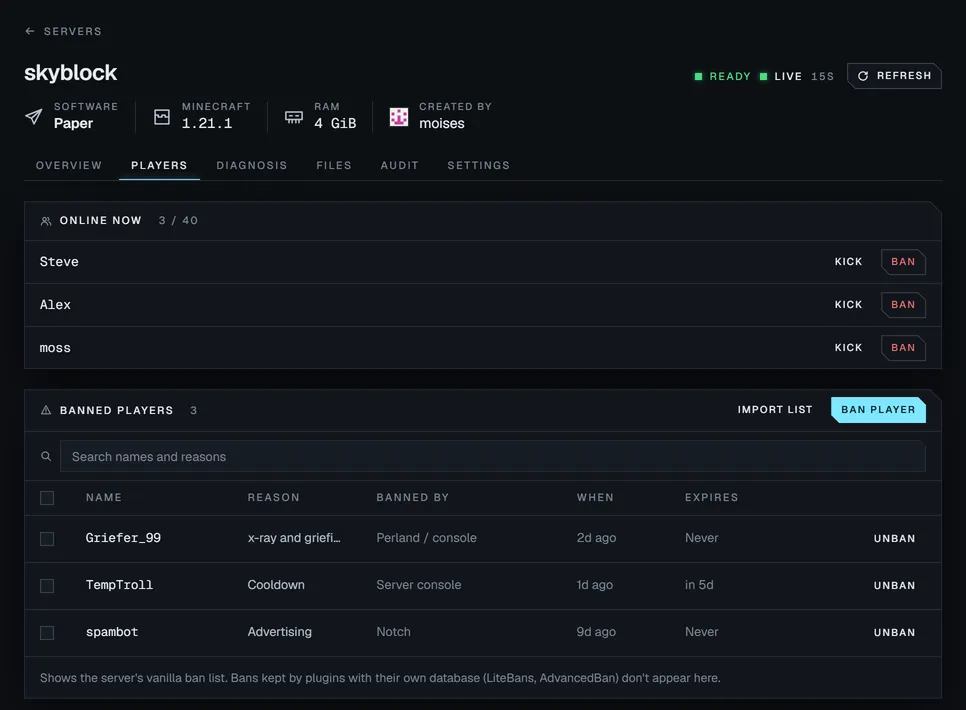Click the search magnifier icon
Viewport: 966px width, 710px height.
(46, 457)
